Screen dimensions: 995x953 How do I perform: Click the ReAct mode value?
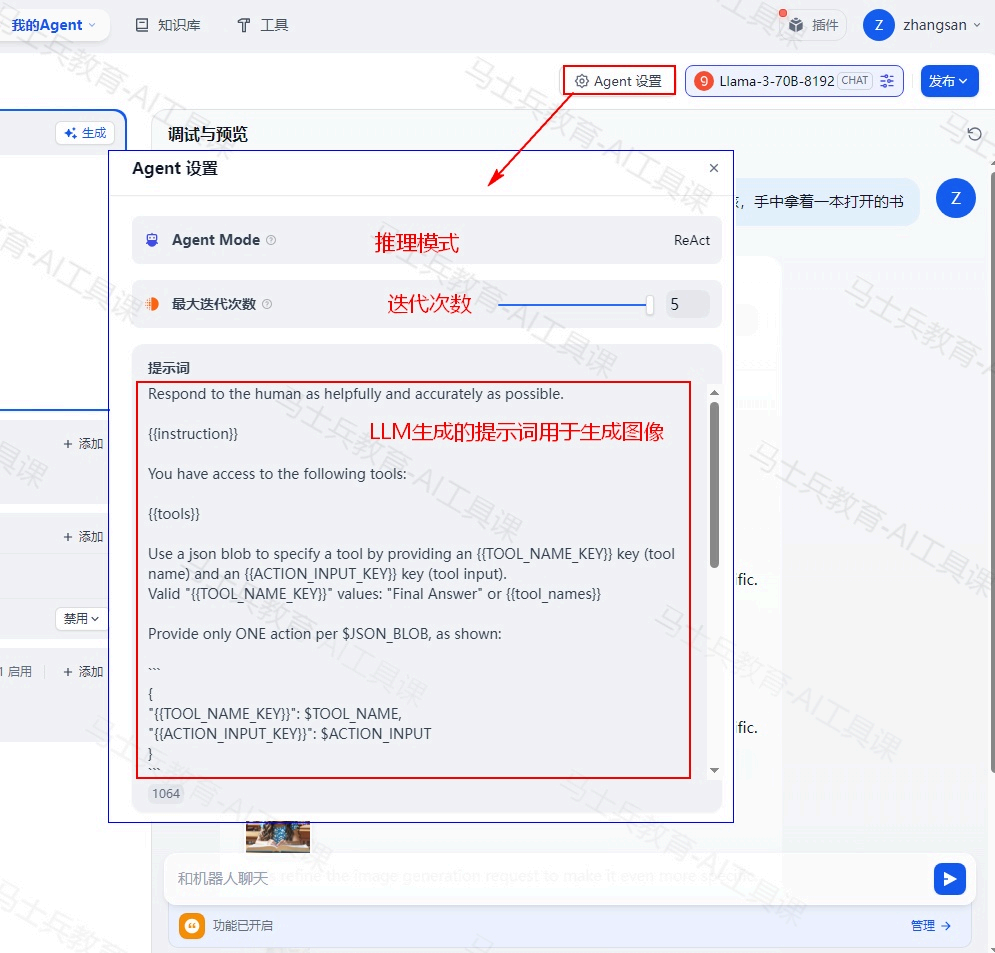(x=692, y=240)
